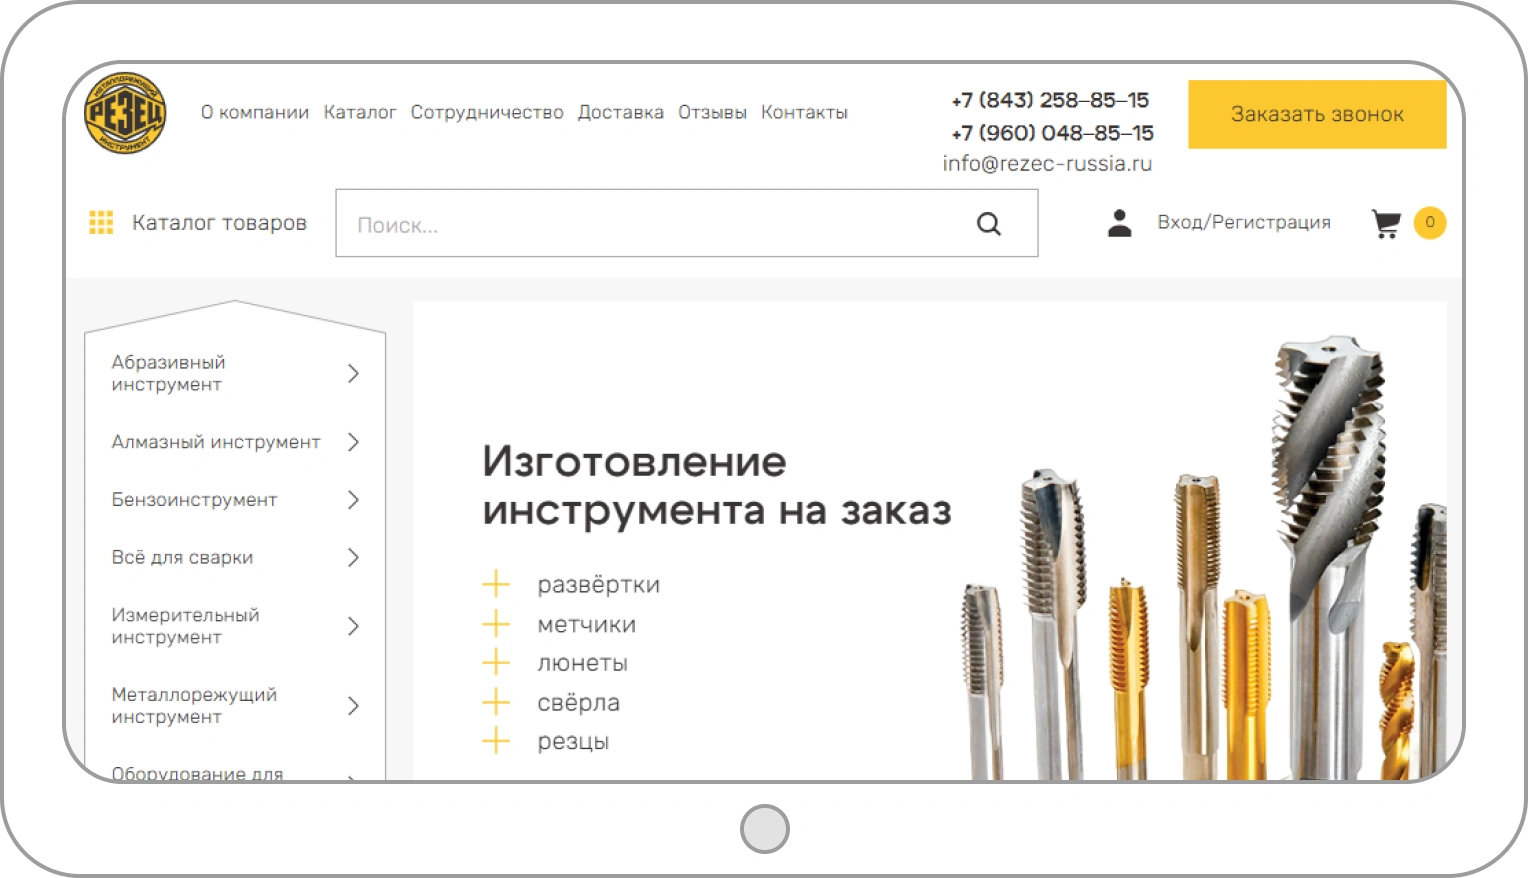Expand the Алмазный инструмент chevron
Viewport: 1528px width, 878px height.
pyautogui.click(x=353, y=442)
